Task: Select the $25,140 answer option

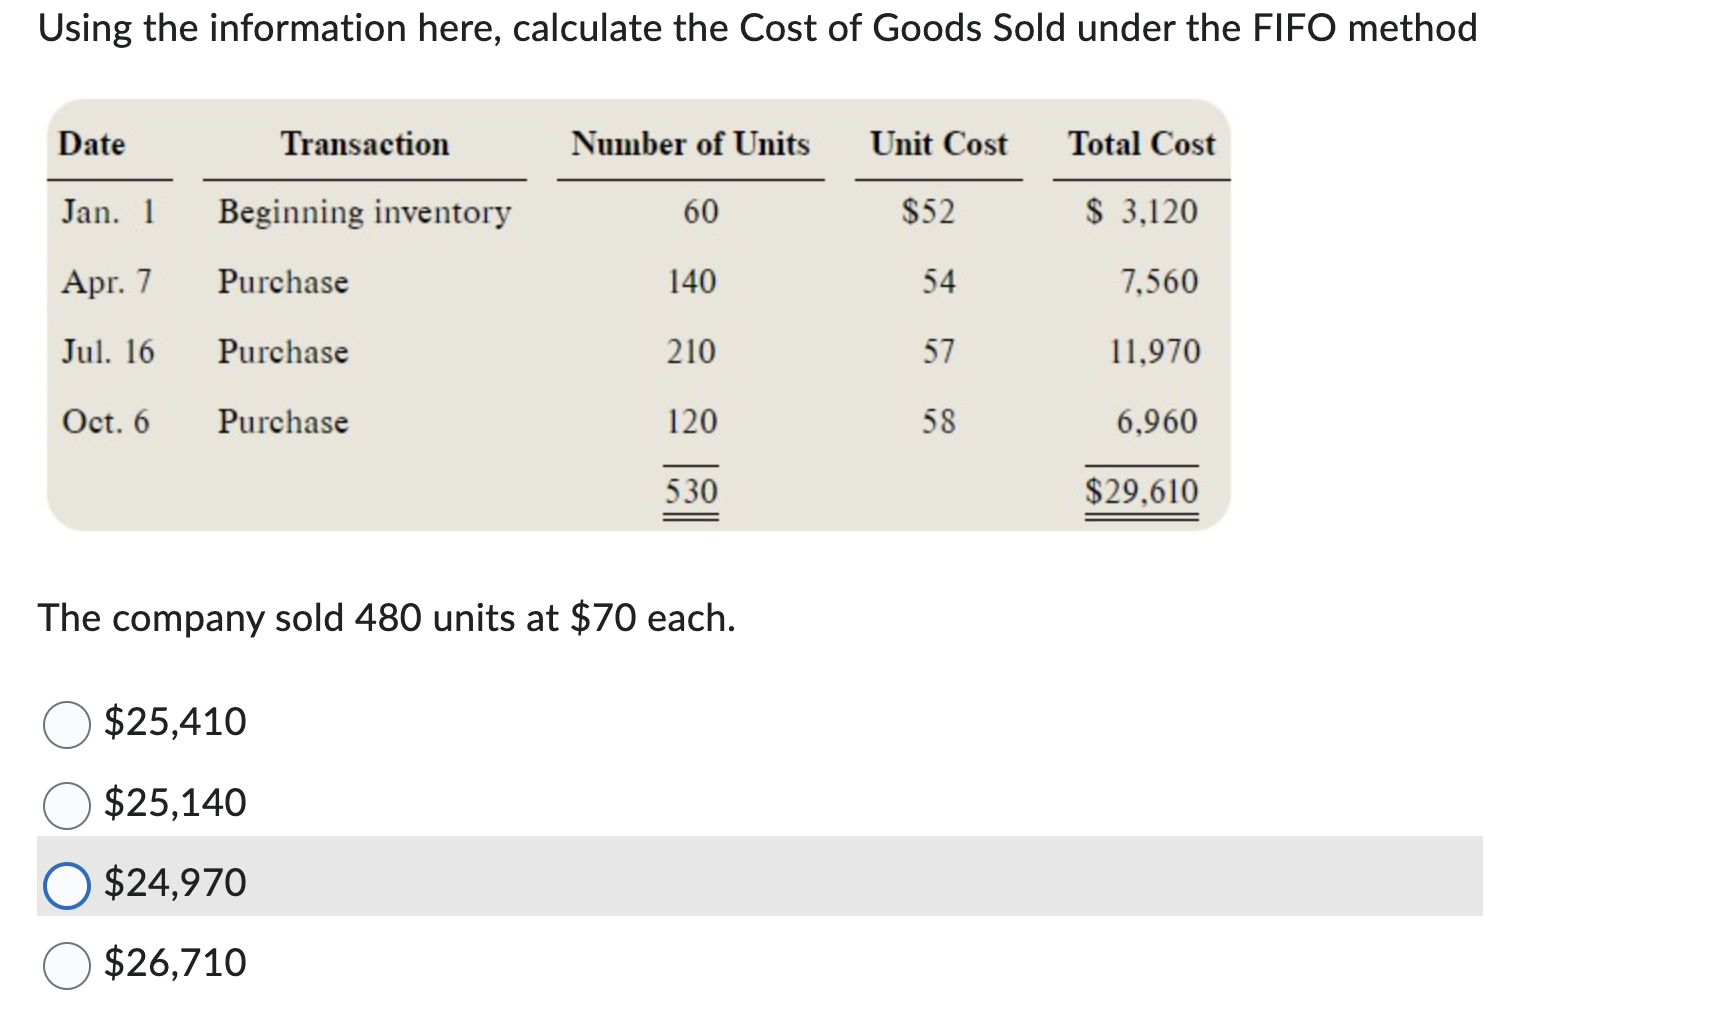Action: tap(65, 801)
